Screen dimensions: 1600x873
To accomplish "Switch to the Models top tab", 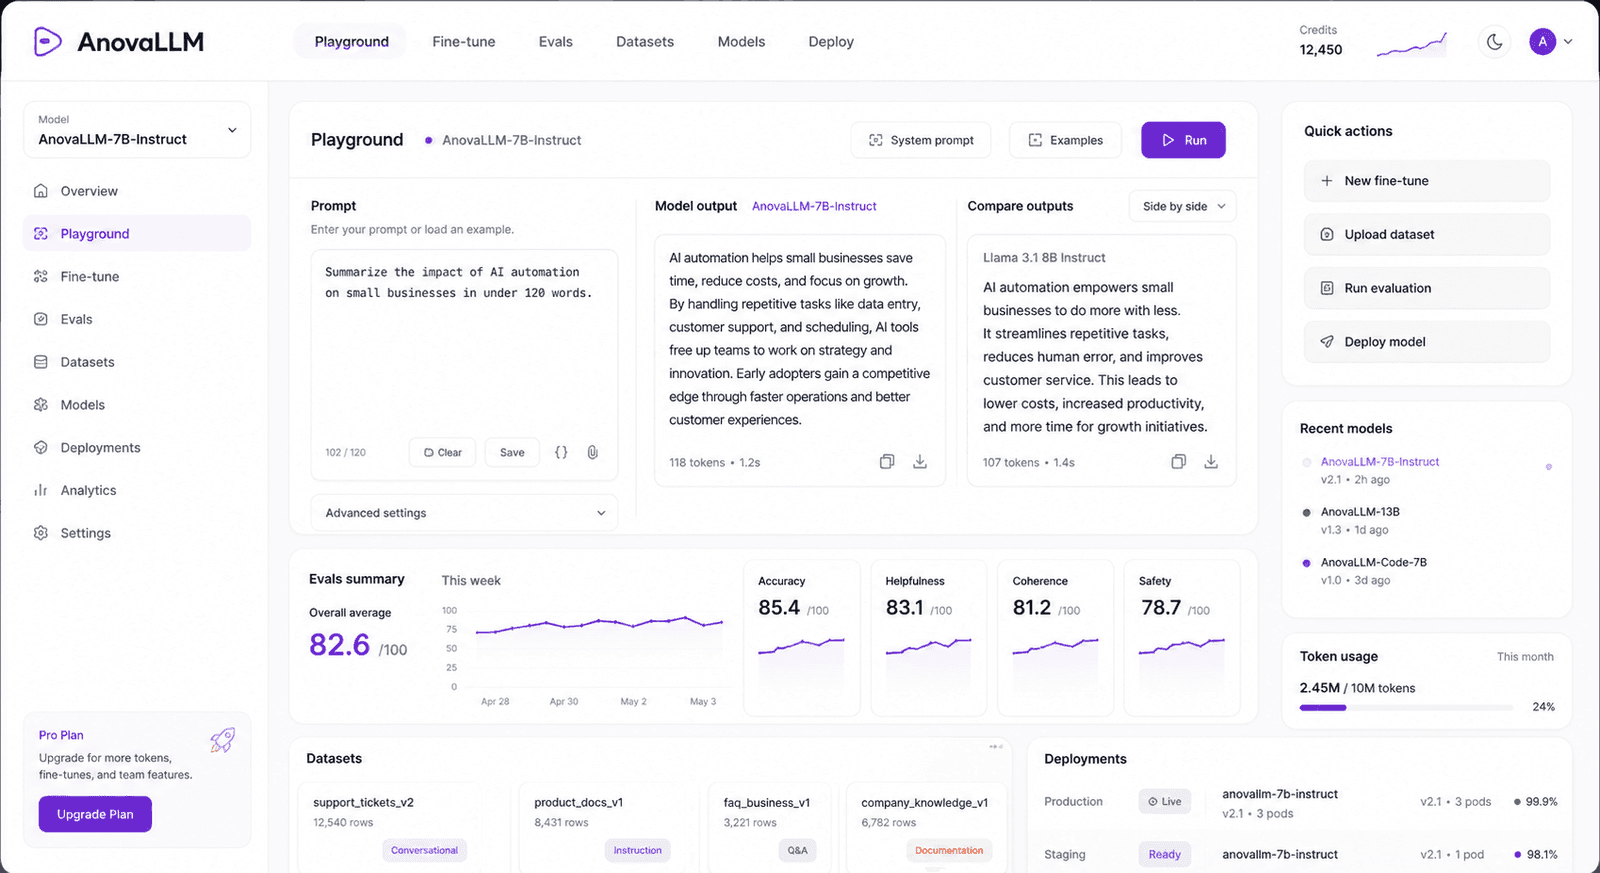I will point(741,42).
